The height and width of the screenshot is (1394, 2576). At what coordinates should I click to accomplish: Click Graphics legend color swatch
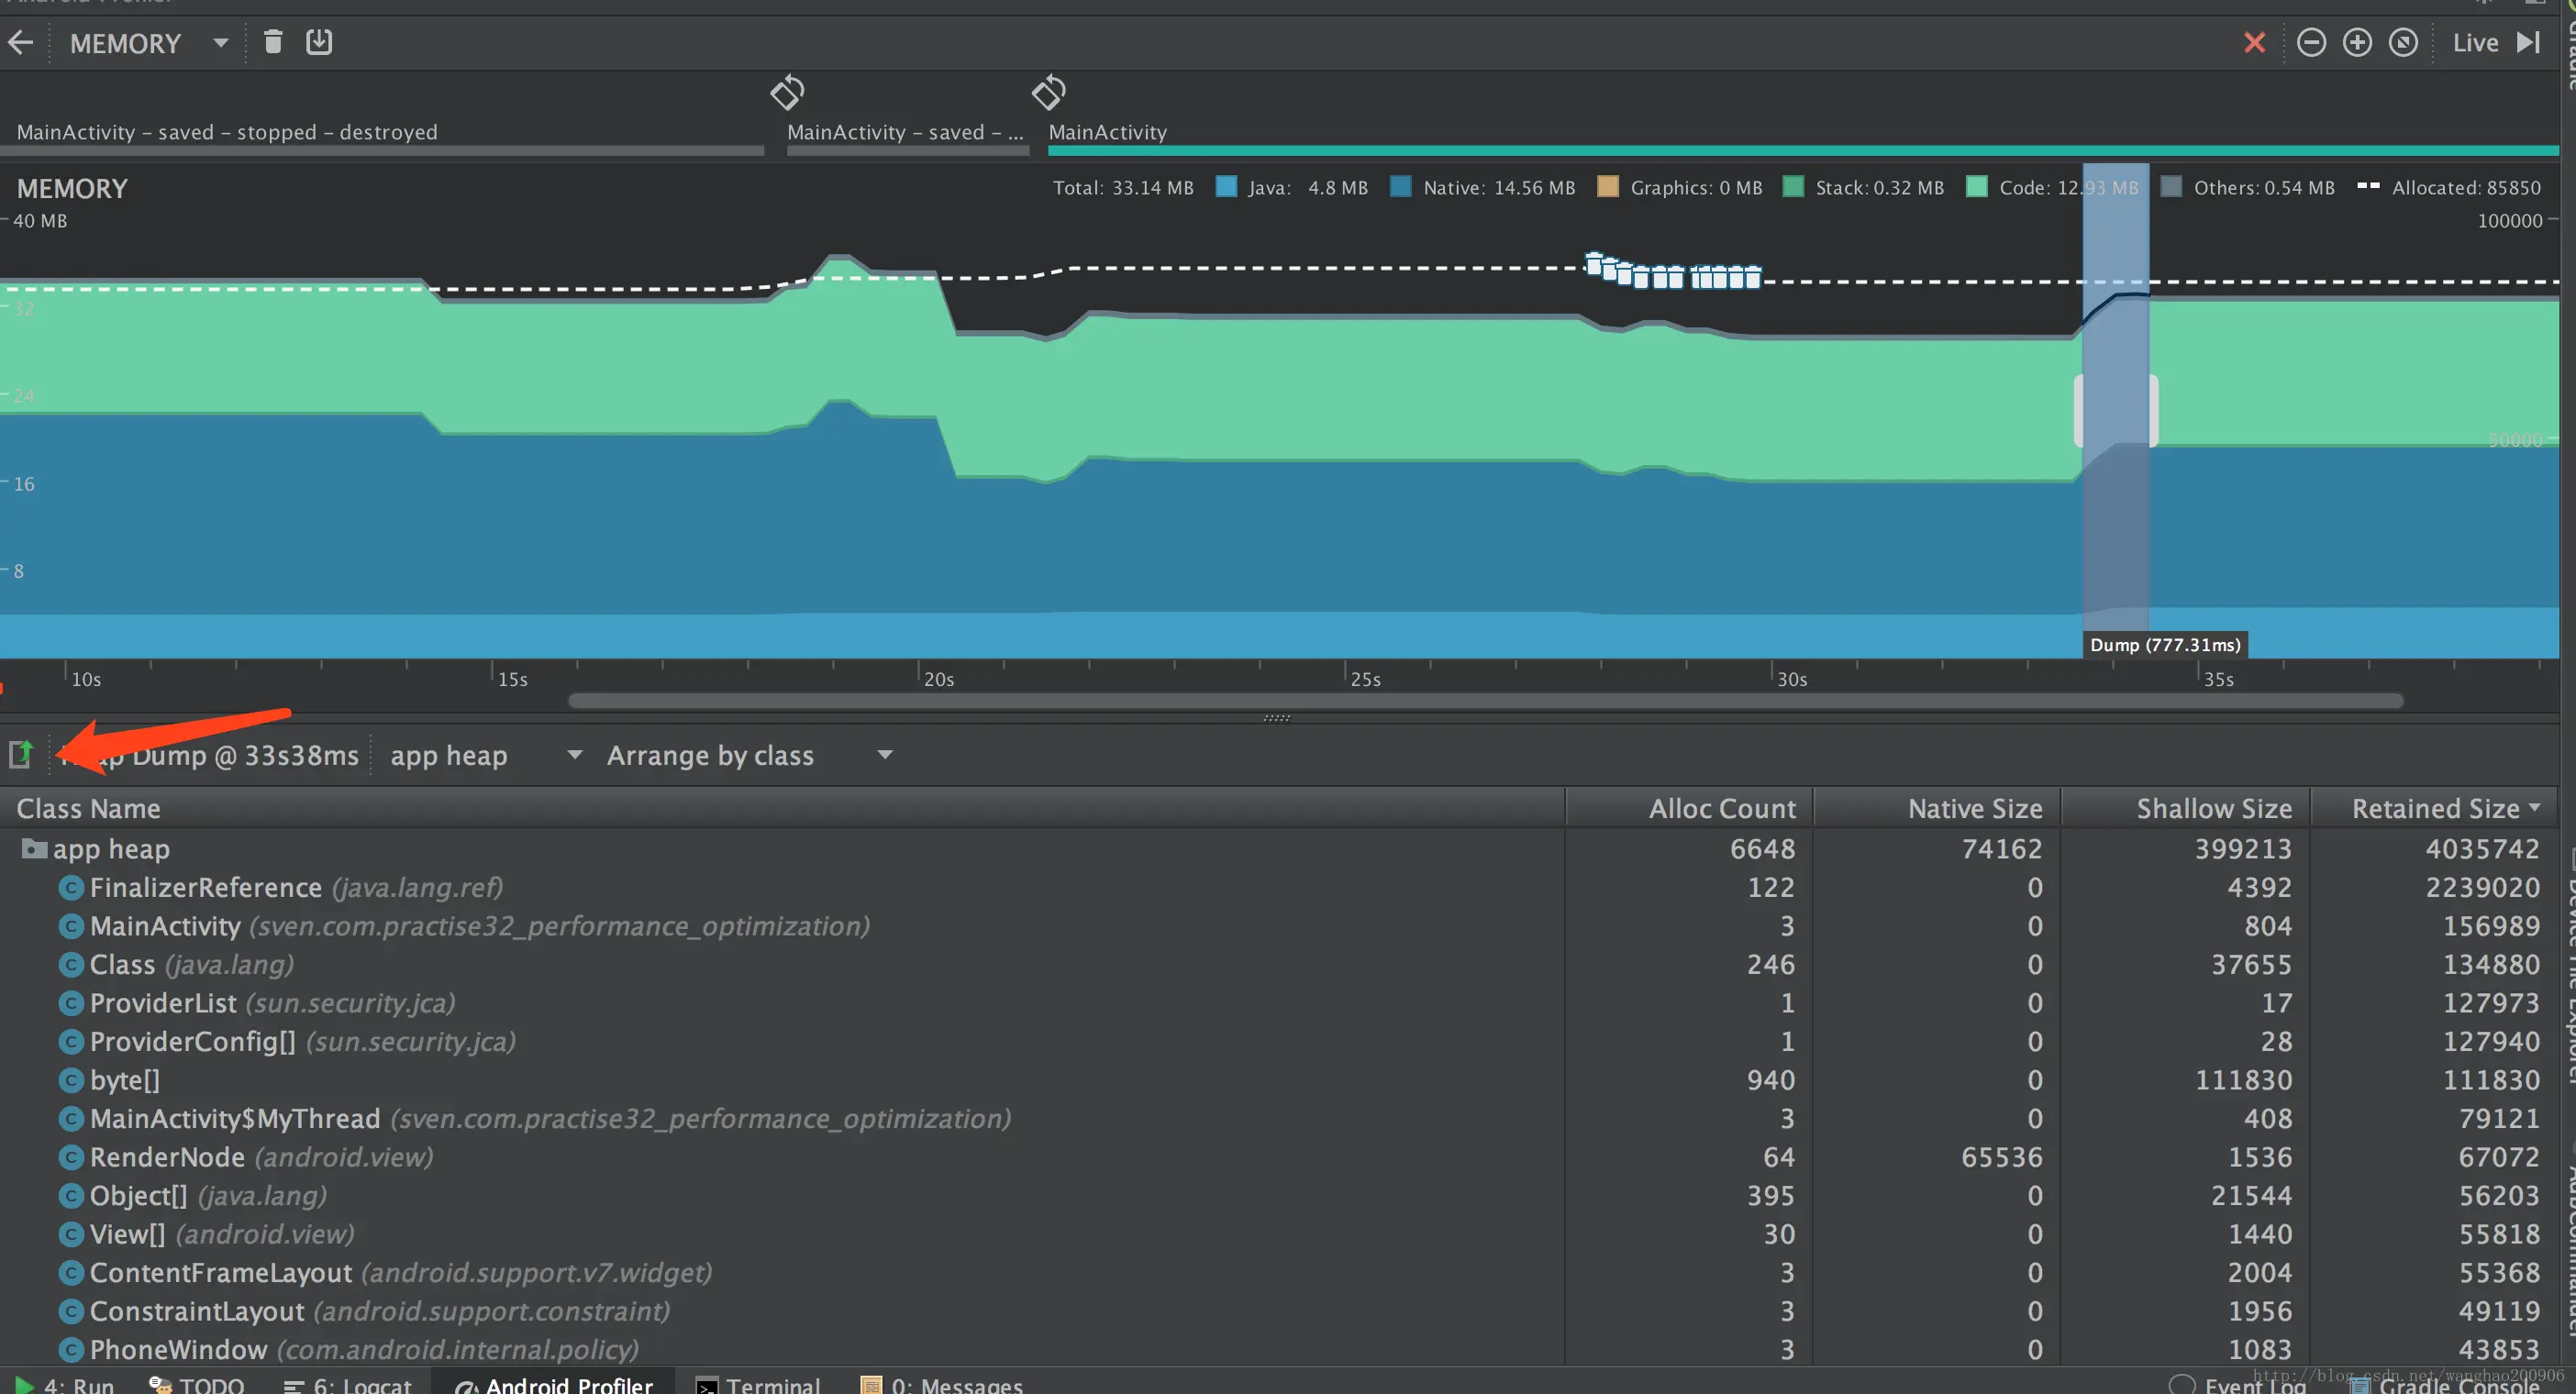click(x=1608, y=187)
